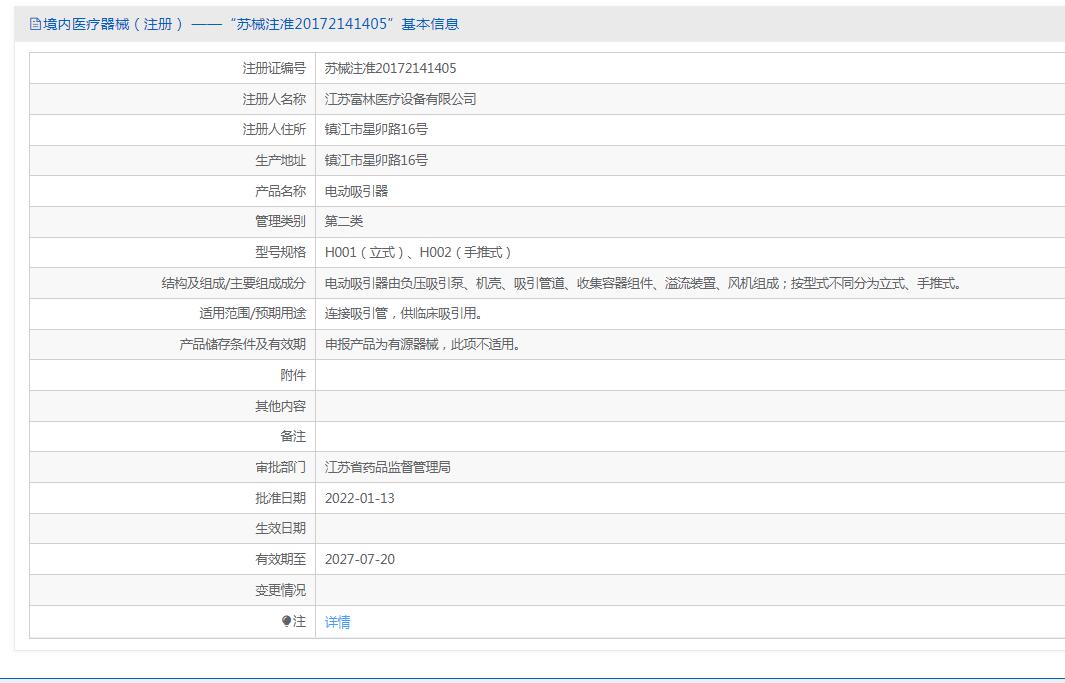Click the 生效日期 label
Viewport: 1065px width, 683px height.
coord(281,528)
